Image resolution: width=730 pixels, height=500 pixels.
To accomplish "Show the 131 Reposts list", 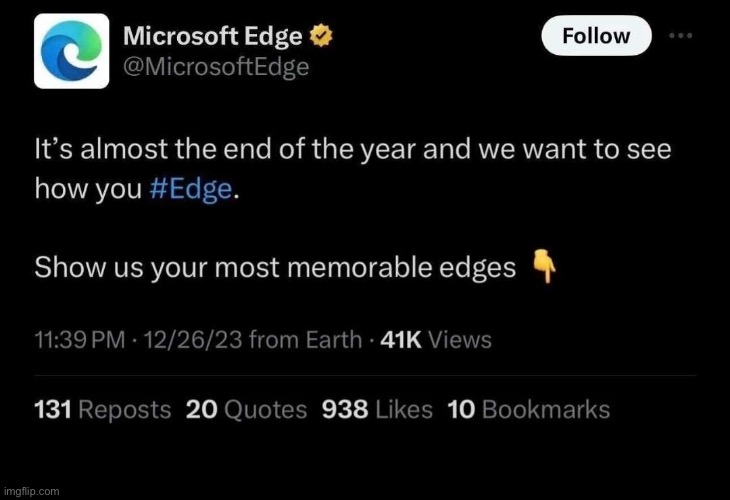I will (x=103, y=410).
